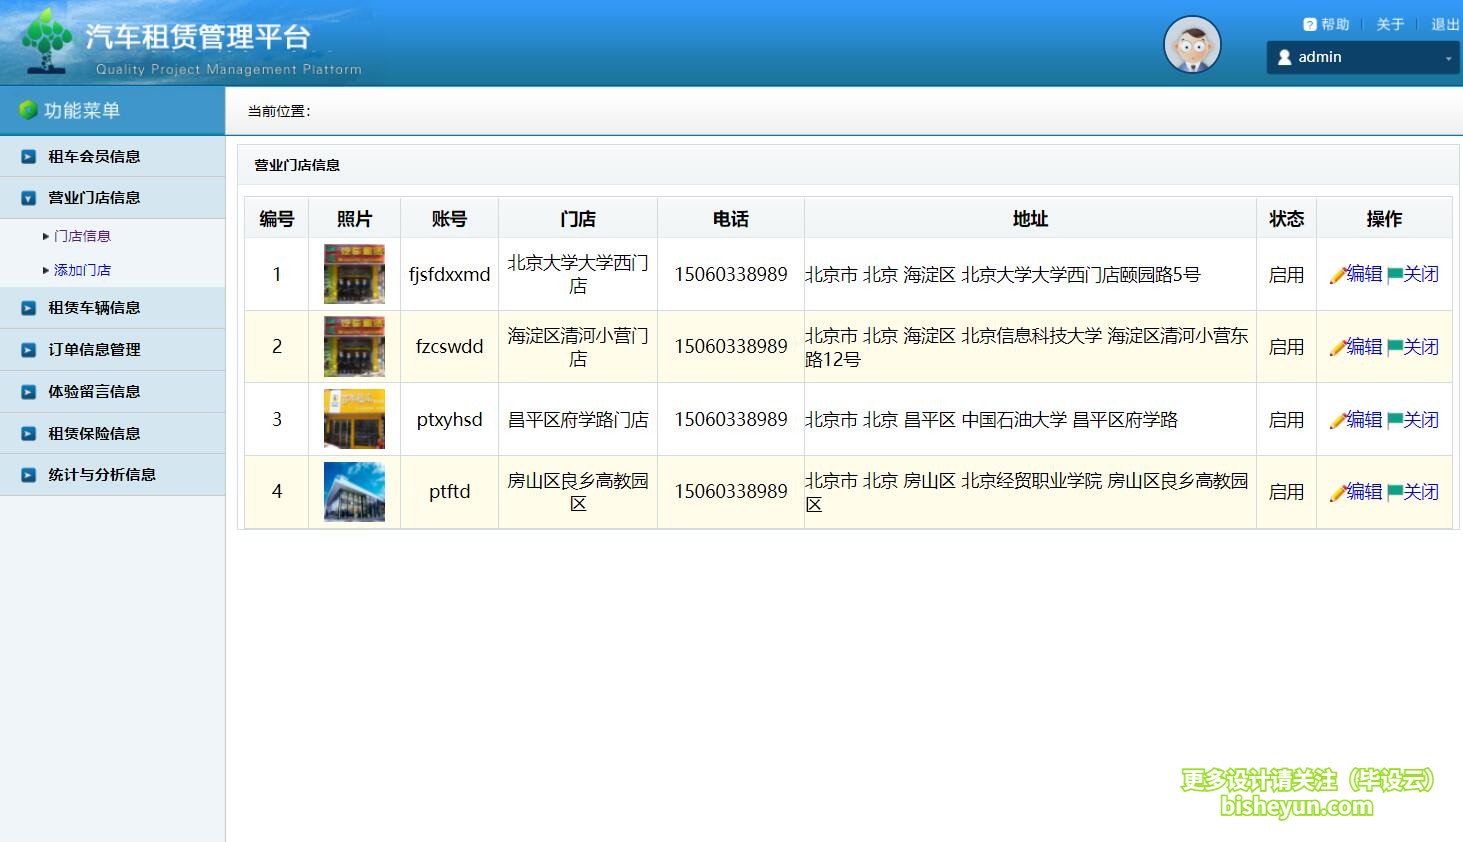This screenshot has width=1463, height=842.
Task: Click the storefront photo thumbnail in row 1
Action: pos(353,273)
